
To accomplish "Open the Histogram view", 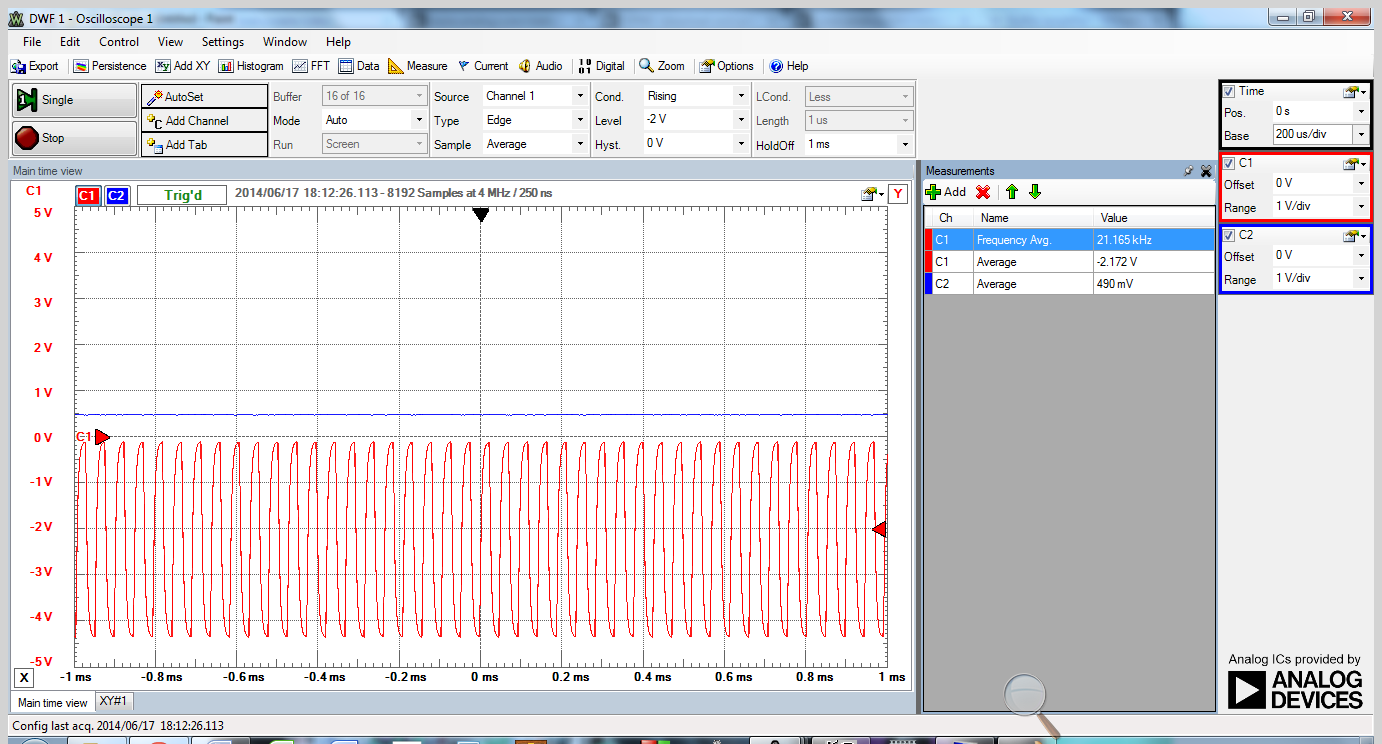I will [250, 66].
